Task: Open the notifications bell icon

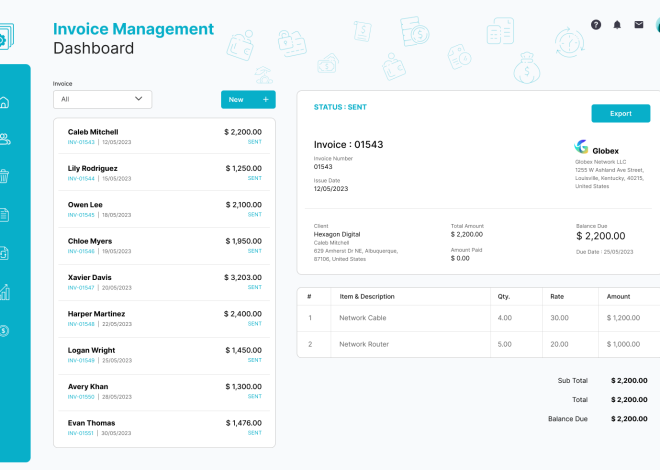Action: pyautogui.click(x=617, y=25)
